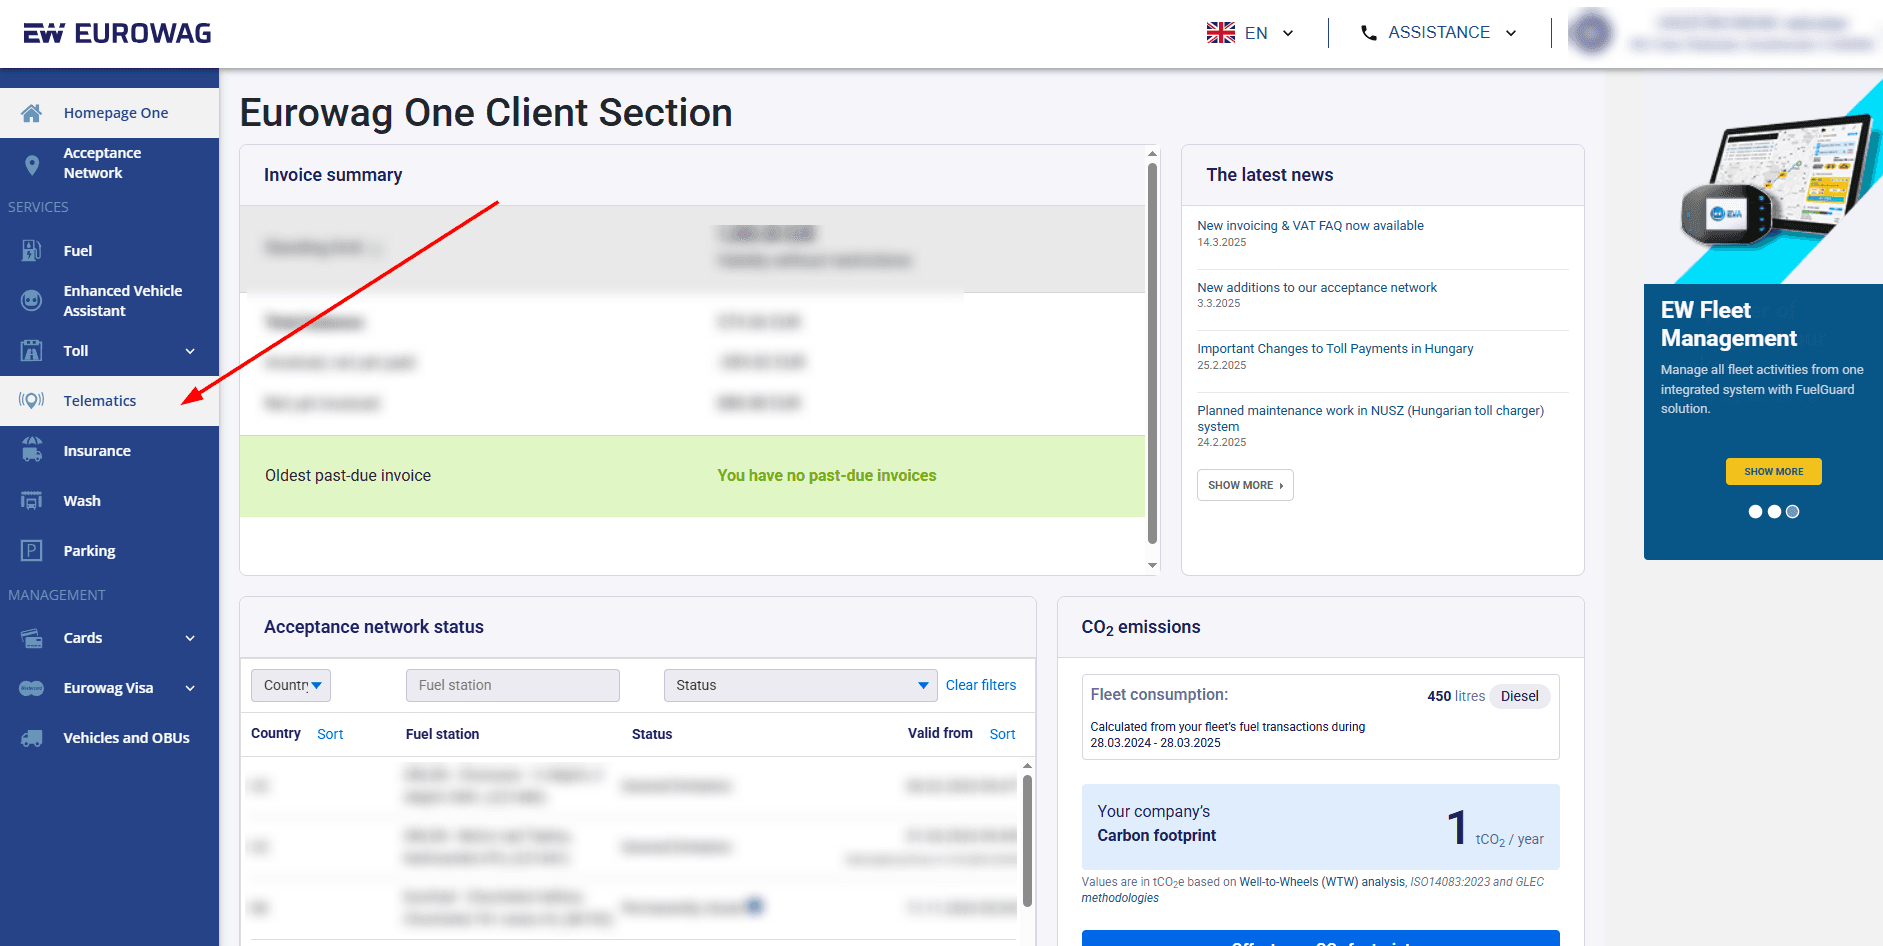
Task: Open Enhanced Vehicle Assistant menu item
Action: pos(110,301)
